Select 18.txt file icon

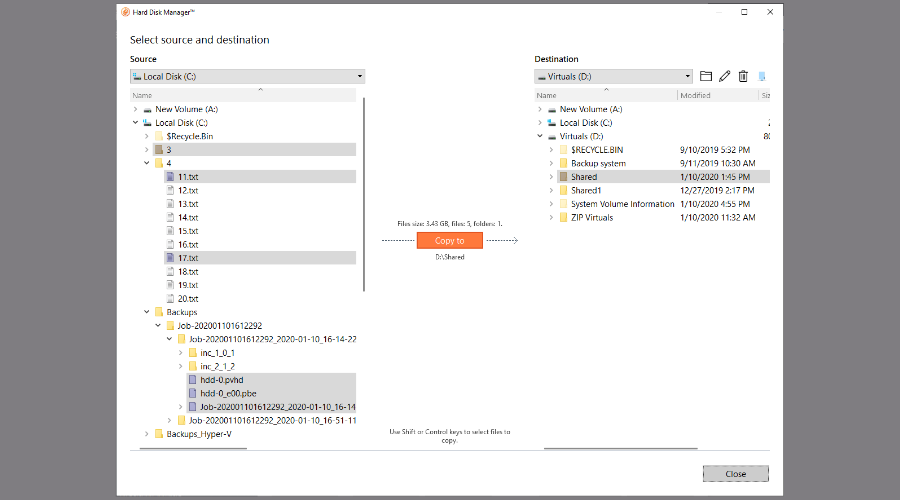point(170,272)
